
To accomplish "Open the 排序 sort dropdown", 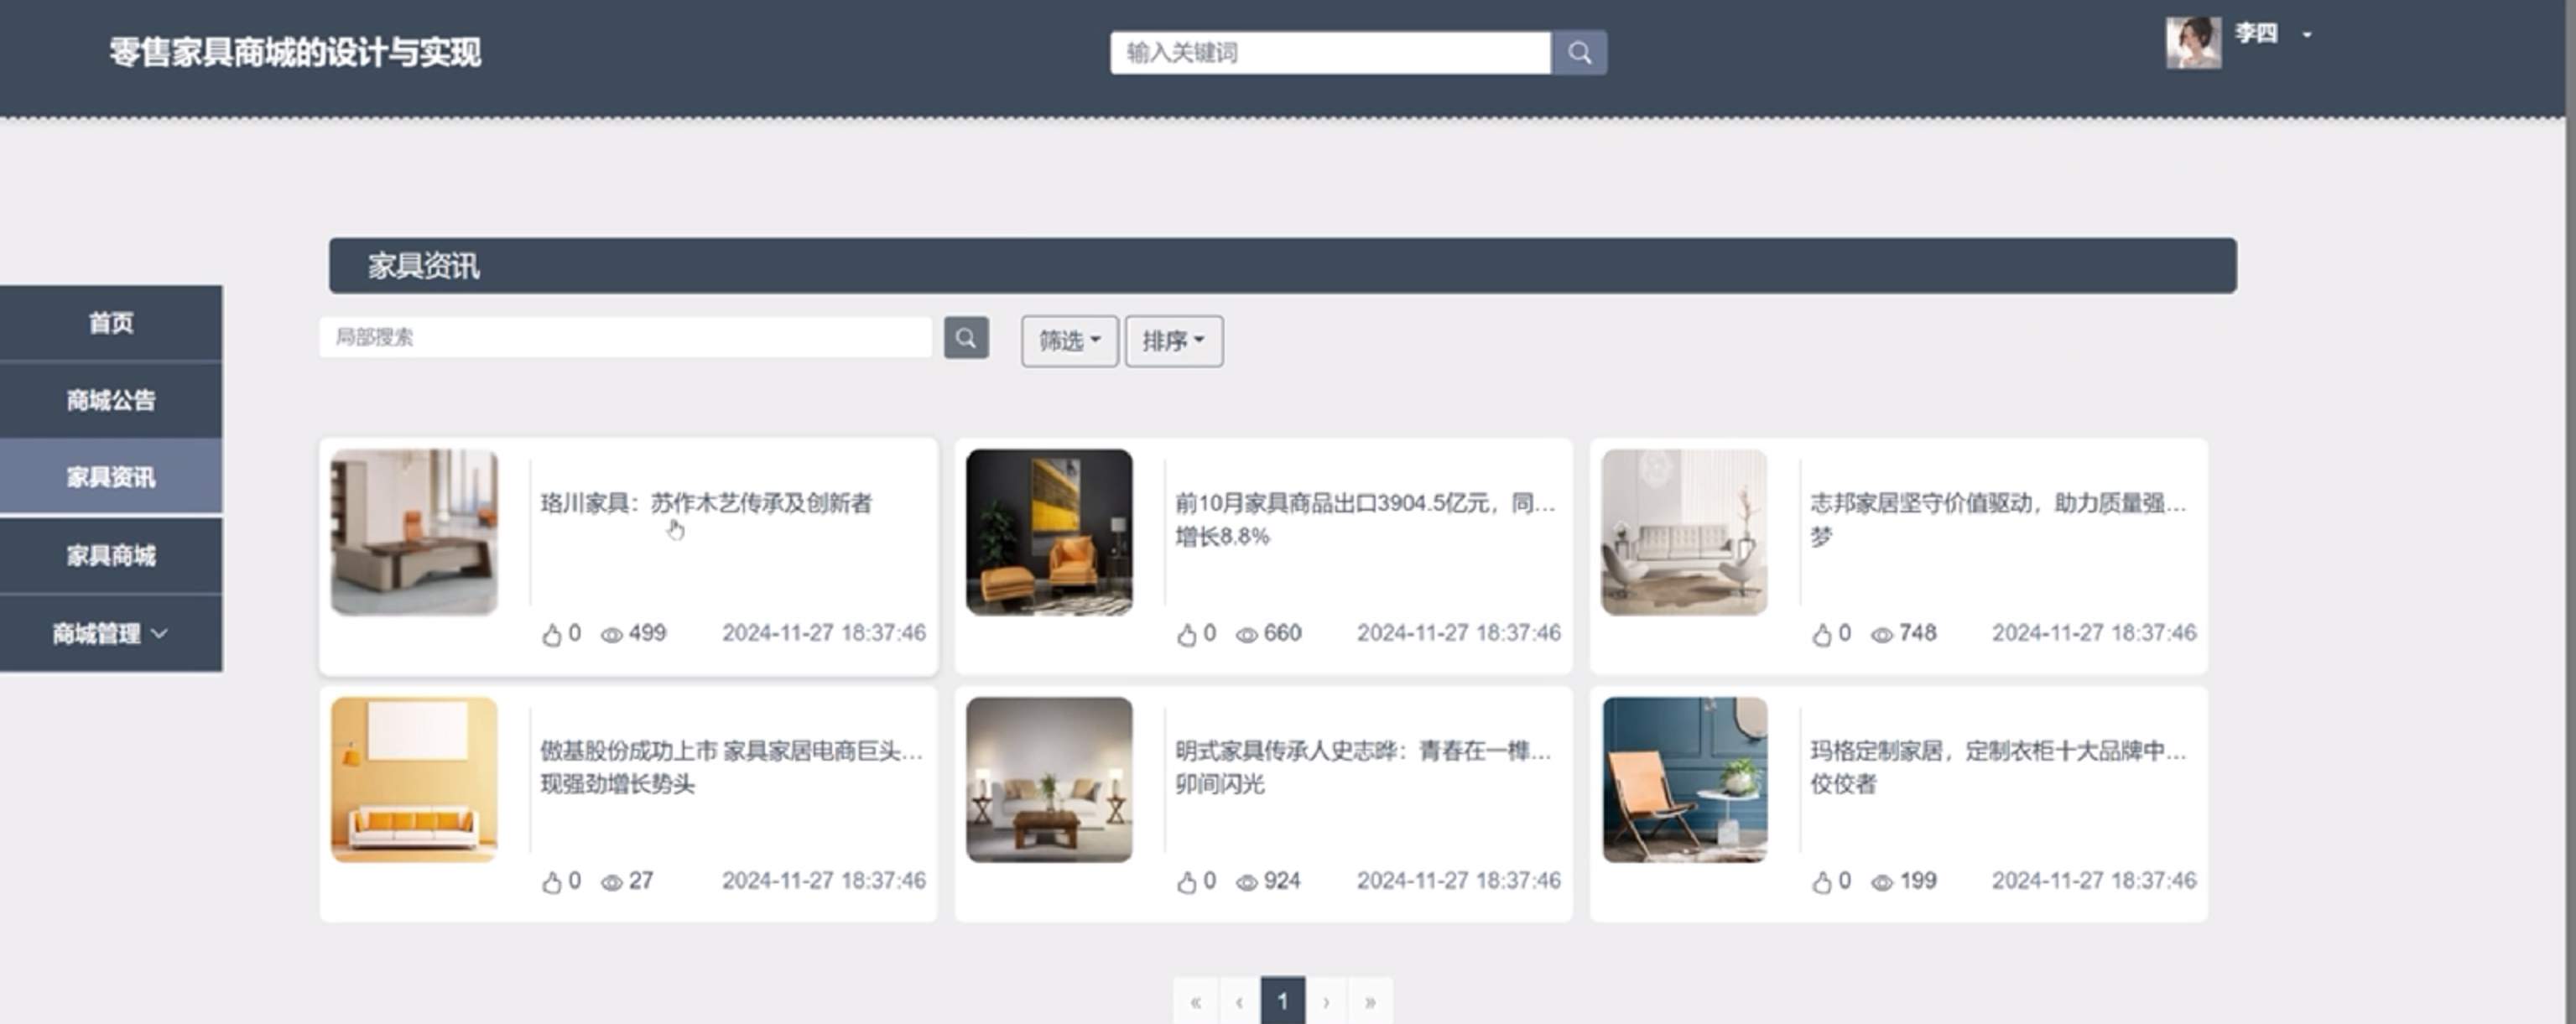I will pos(1173,341).
